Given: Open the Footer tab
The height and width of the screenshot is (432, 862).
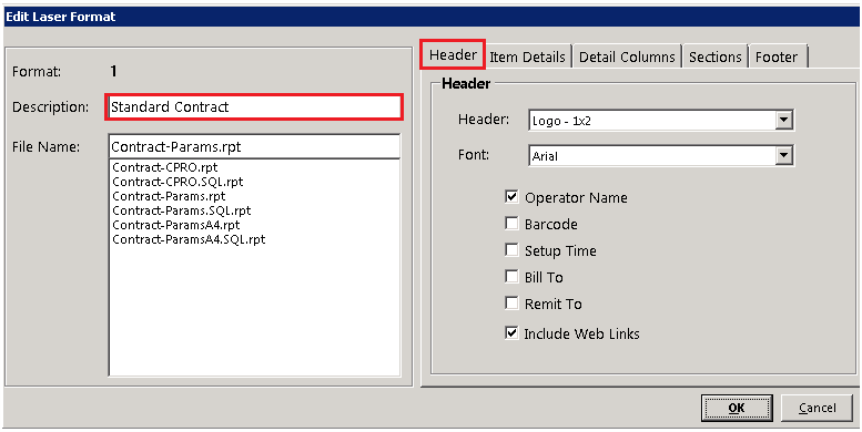Looking at the screenshot, I should point(777,57).
